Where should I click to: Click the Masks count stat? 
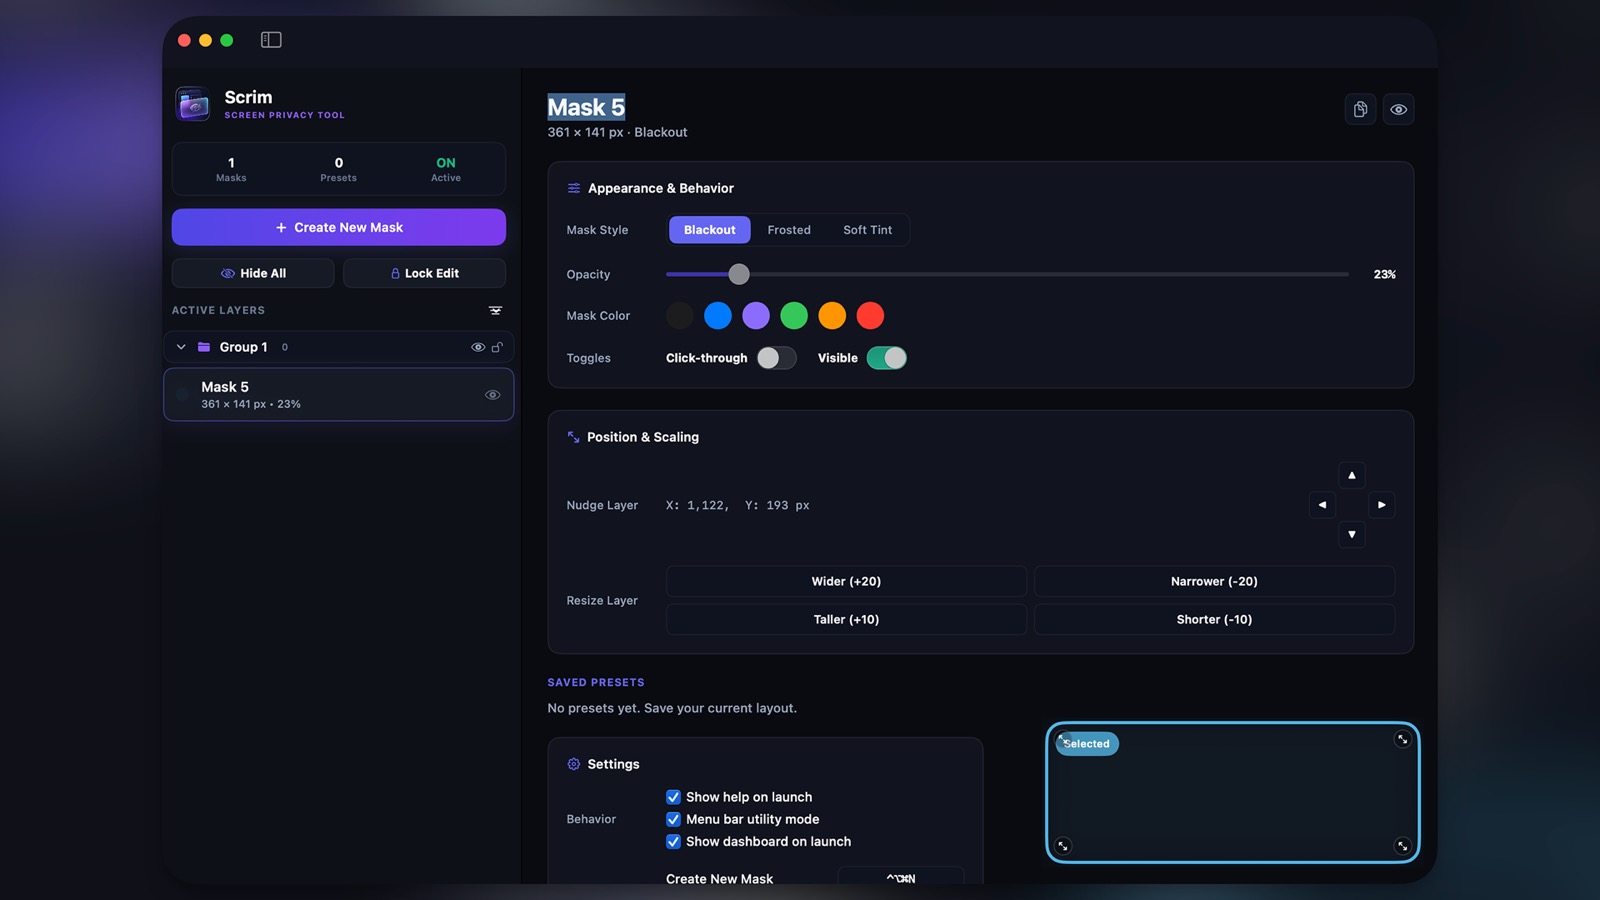231,169
